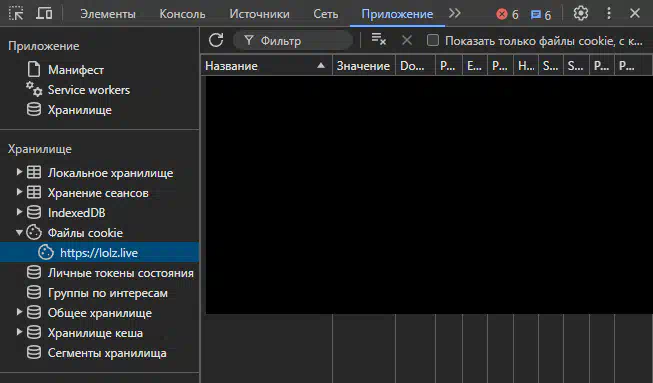Sort by E... column header
This screenshot has height=383, width=653.
[475, 66]
